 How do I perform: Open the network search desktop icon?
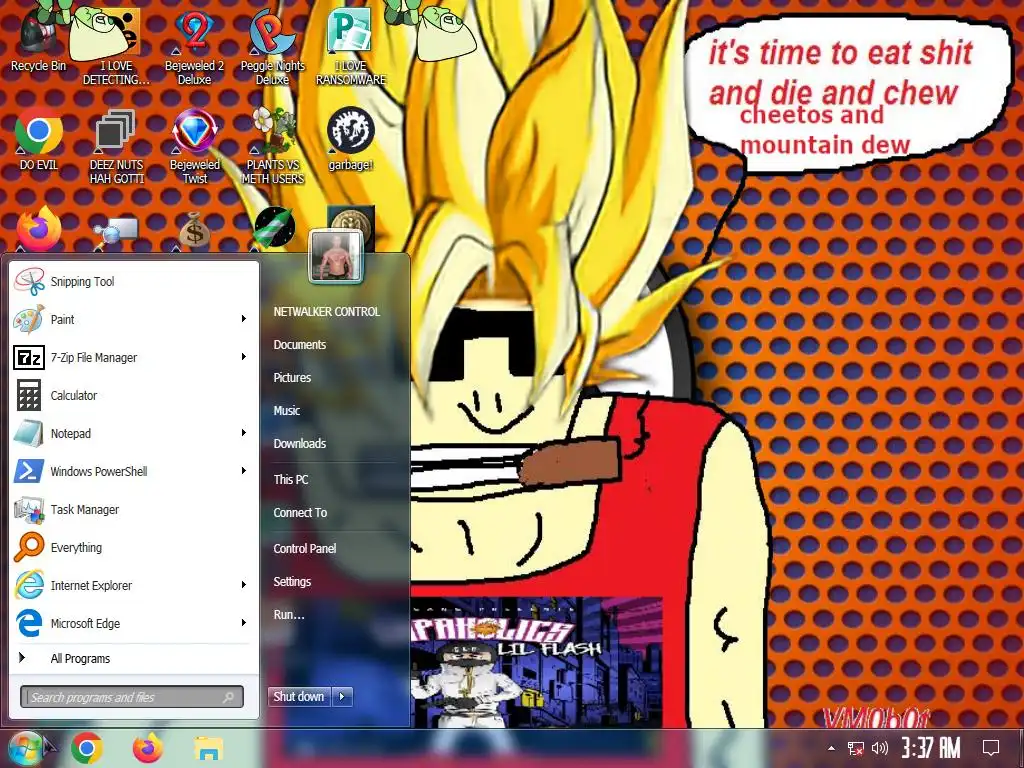pos(116,232)
